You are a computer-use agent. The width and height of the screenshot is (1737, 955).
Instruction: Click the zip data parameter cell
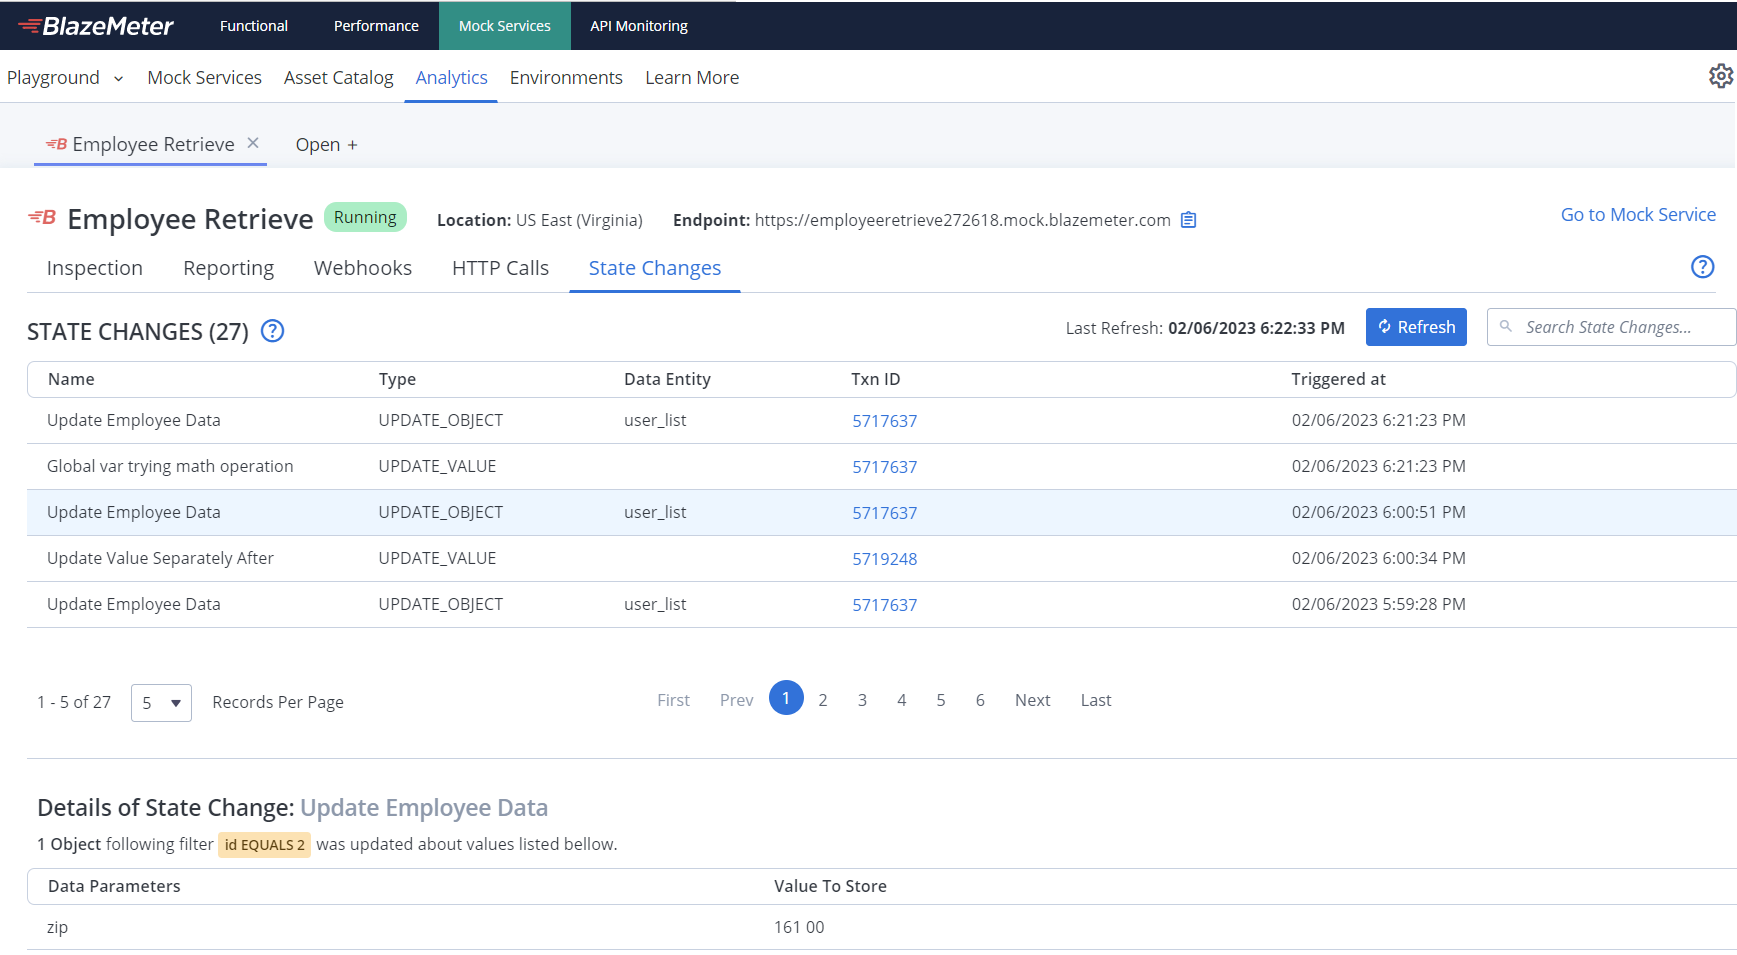click(x=57, y=928)
